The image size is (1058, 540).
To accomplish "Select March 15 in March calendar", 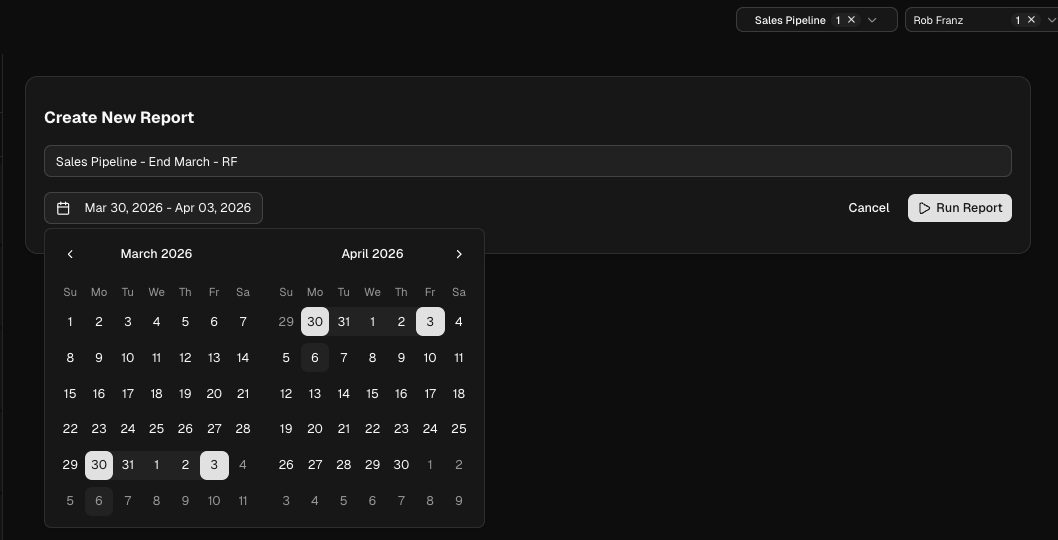I will click(x=70, y=394).
